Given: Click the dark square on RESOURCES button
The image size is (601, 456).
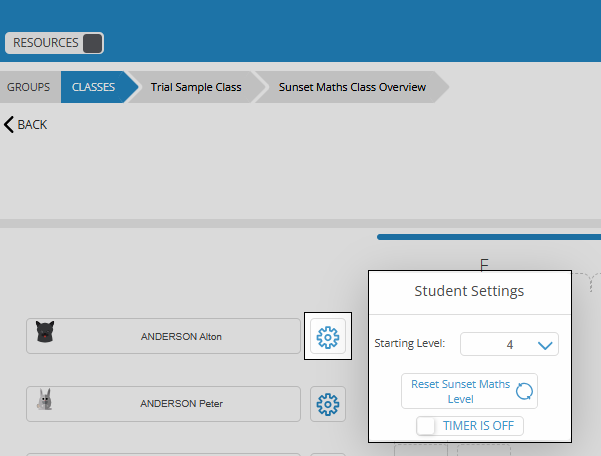Looking at the screenshot, I should 92,43.
